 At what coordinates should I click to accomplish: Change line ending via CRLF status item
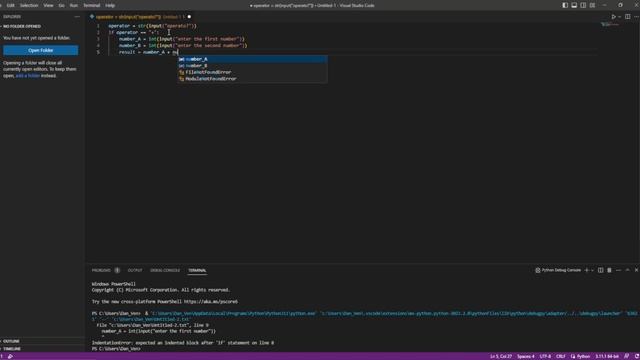561,356
